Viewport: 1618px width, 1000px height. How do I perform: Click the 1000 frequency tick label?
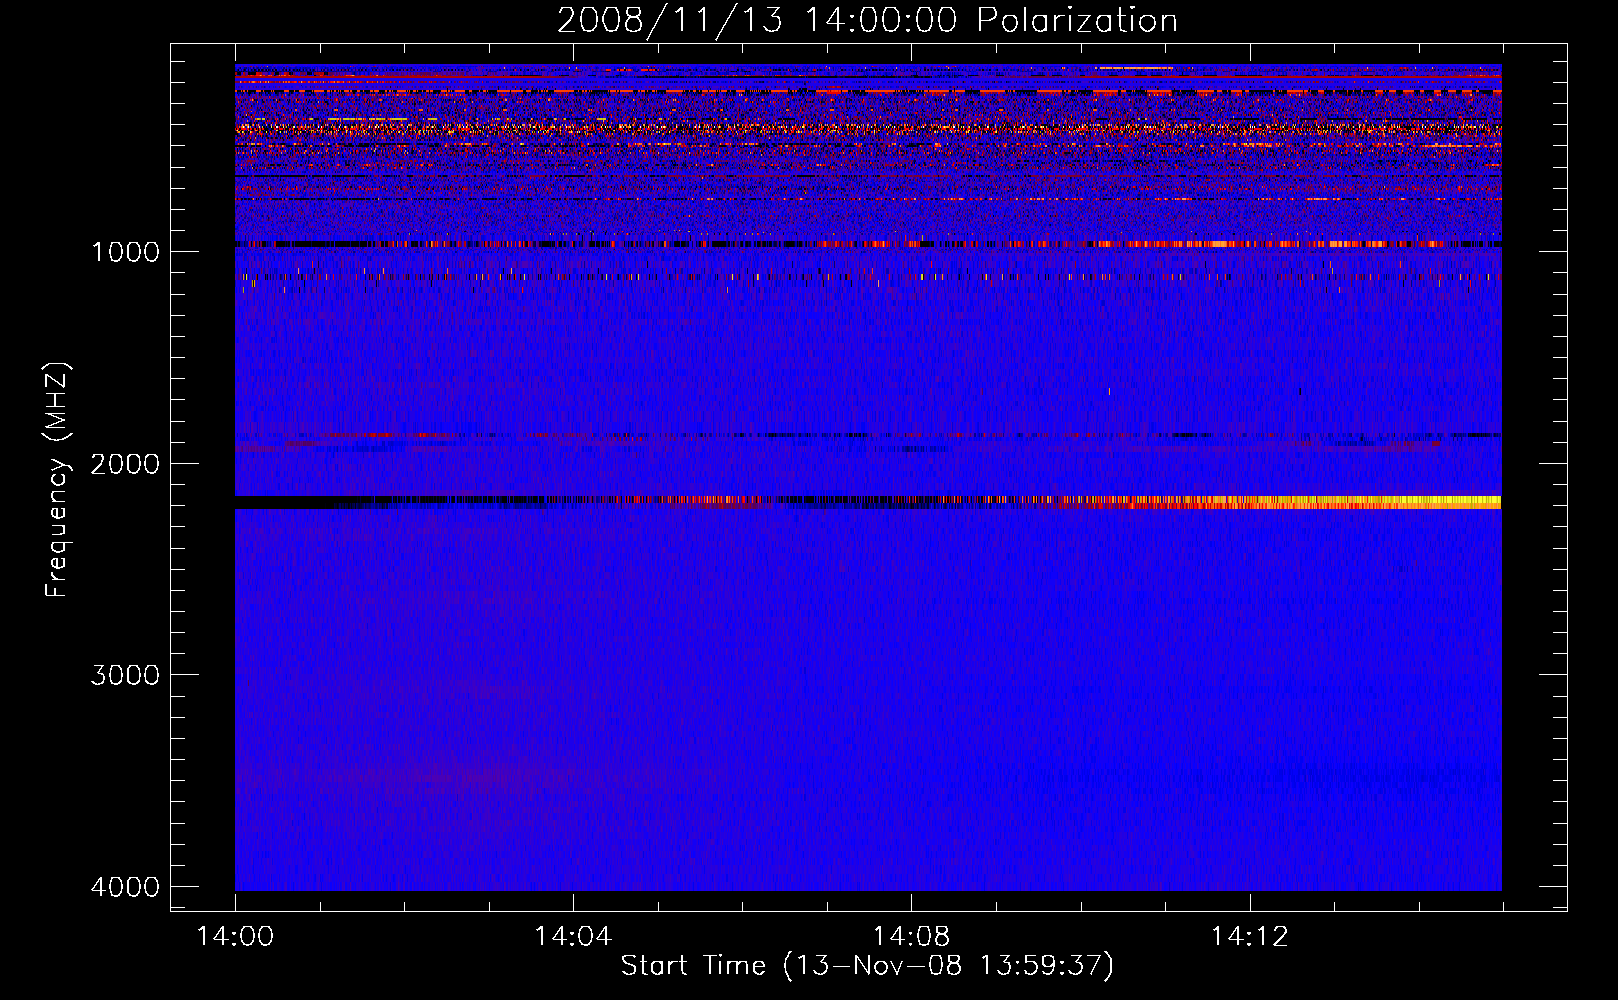coord(125,251)
